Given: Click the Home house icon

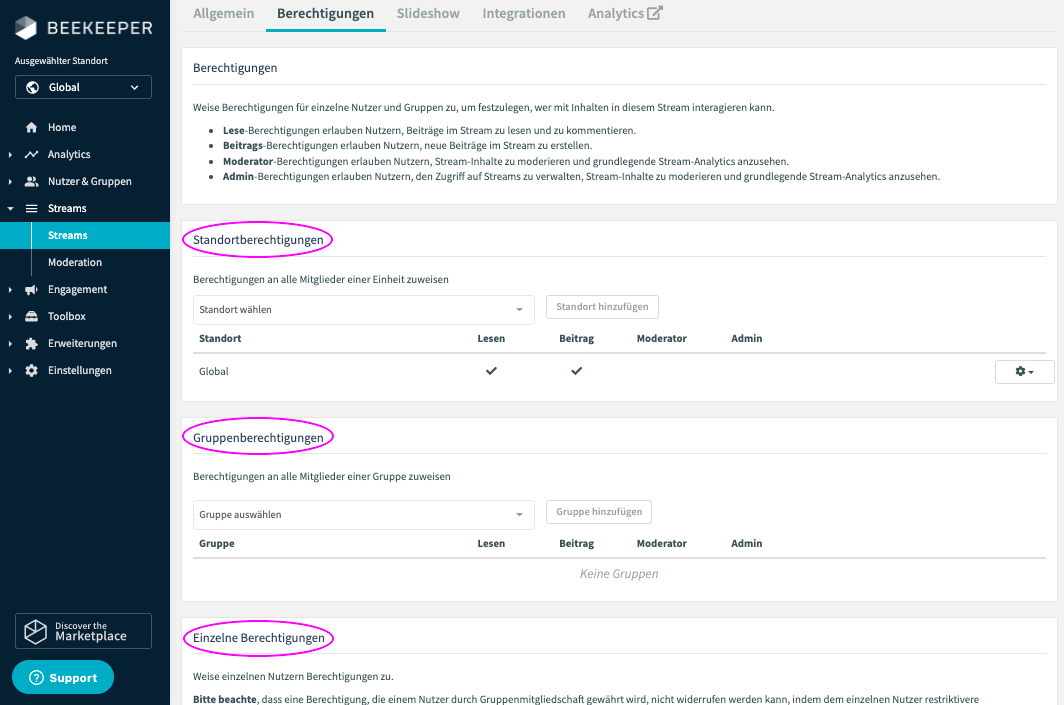Looking at the screenshot, I should pos(32,128).
